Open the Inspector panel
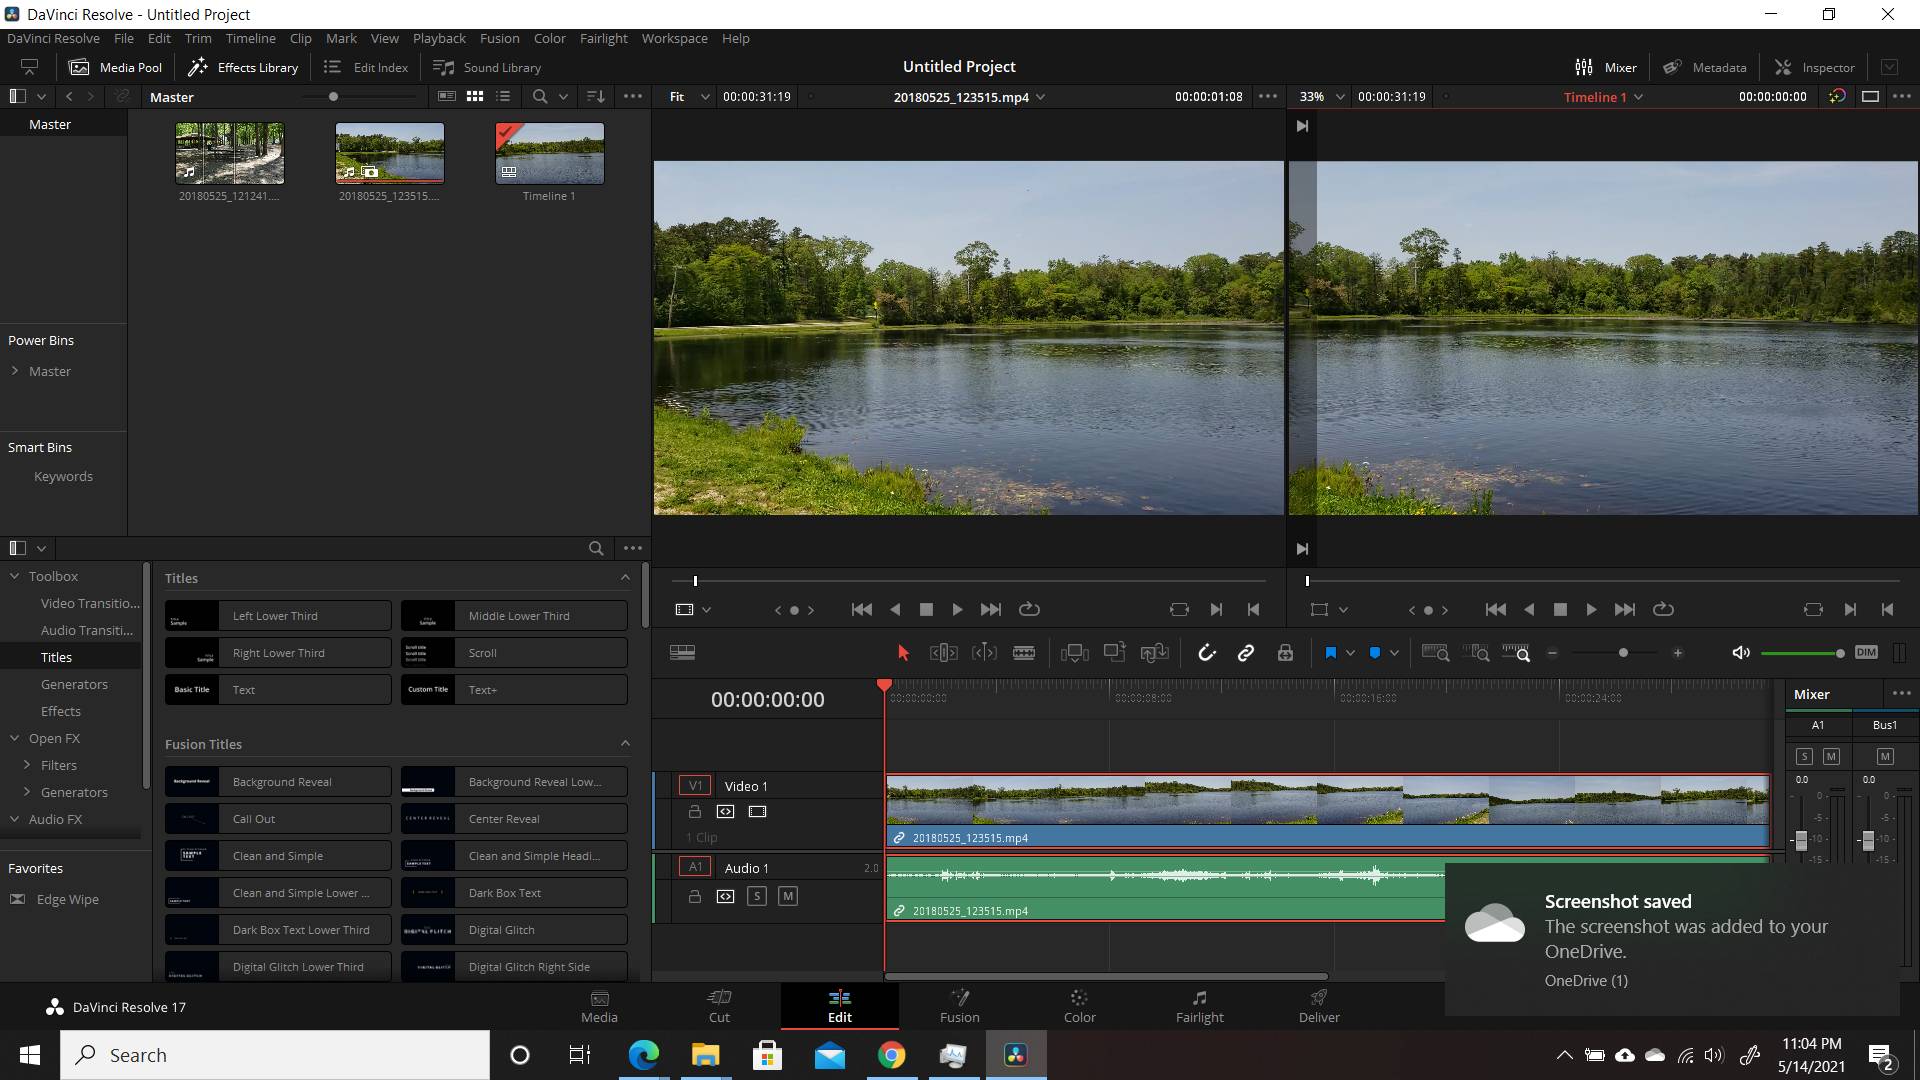Viewport: 1920px width, 1080px height. tap(1815, 67)
